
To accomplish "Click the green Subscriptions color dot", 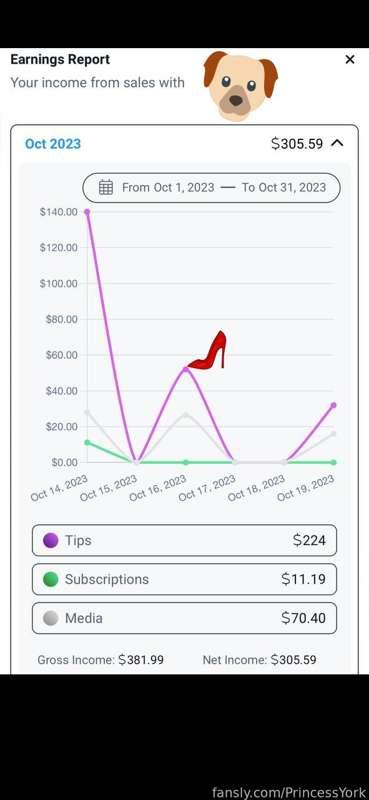I will pyautogui.click(x=51, y=579).
